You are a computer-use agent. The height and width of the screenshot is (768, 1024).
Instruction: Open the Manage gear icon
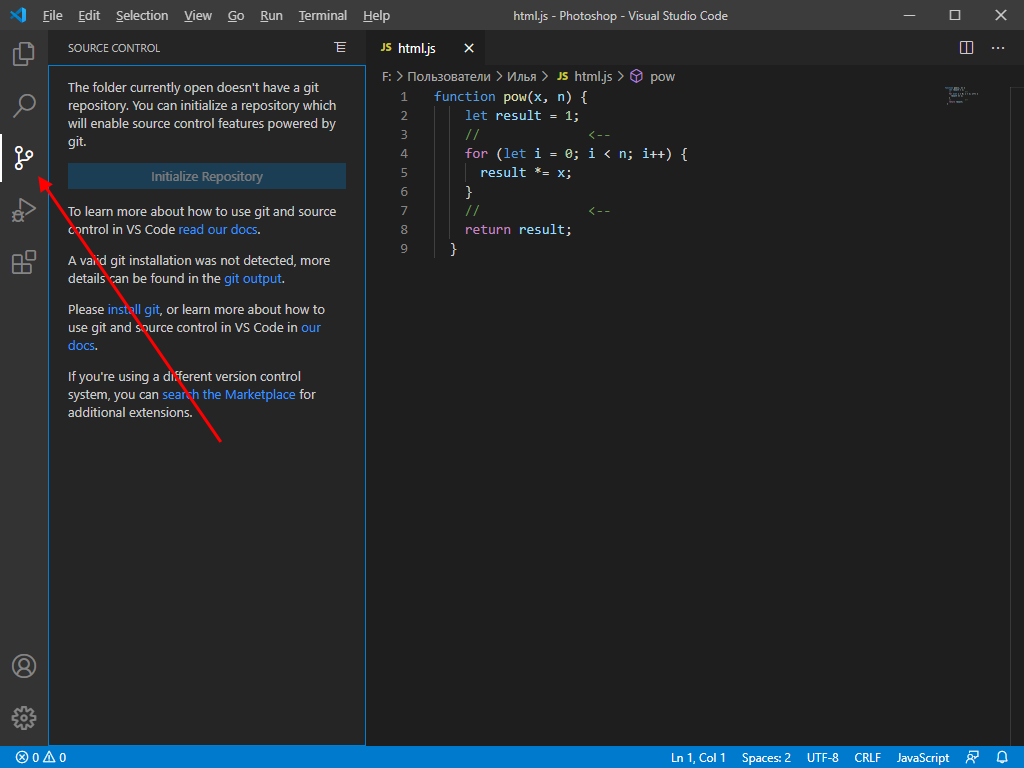coord(23,717)
